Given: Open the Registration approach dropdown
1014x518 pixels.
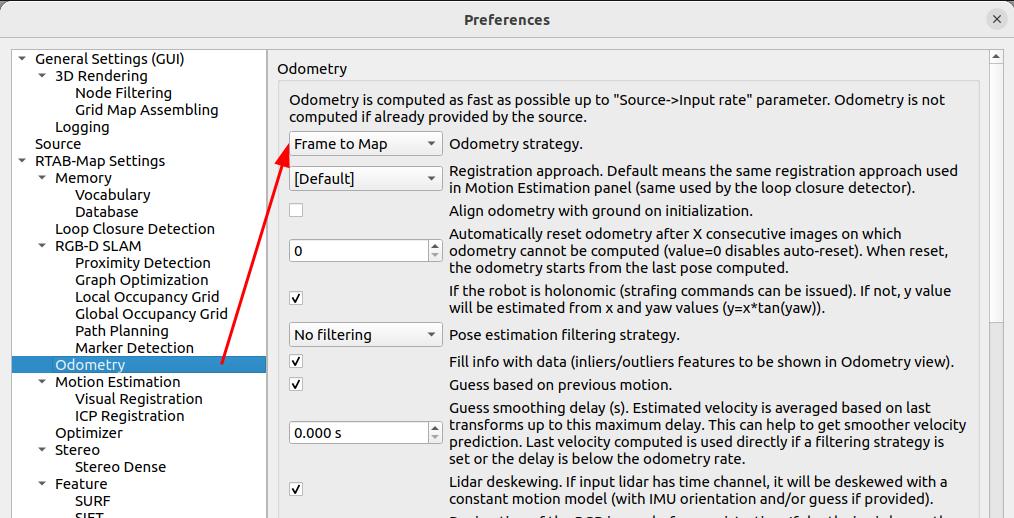Looking at the screenshot, I should tap(365, 179).
